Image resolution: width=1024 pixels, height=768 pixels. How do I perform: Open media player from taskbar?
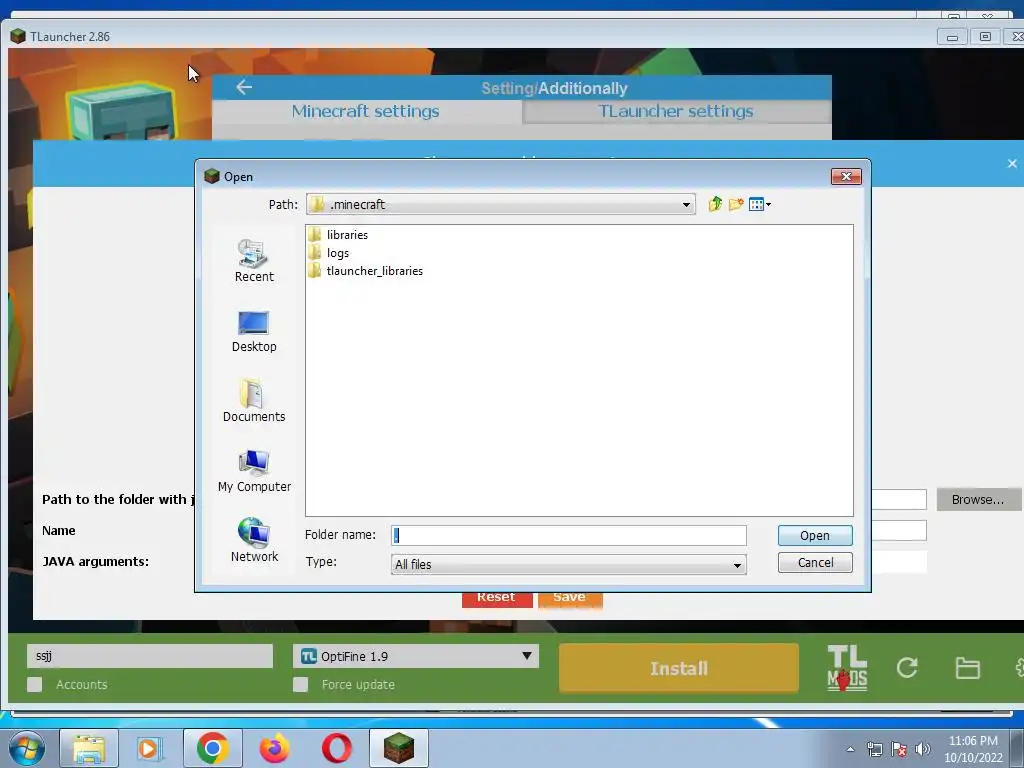pyautogui.click(x=150, y=748)
